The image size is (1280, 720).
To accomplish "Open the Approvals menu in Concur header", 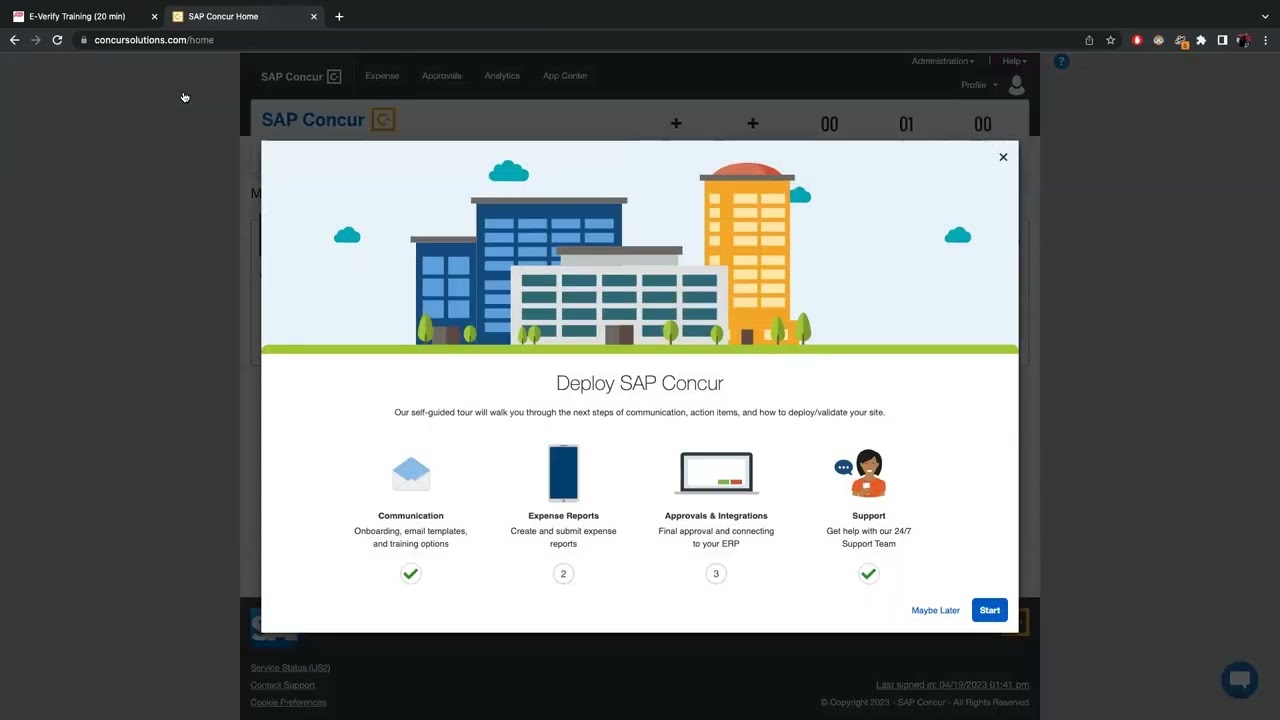I will pyautogui.click(x=441, y=76).
